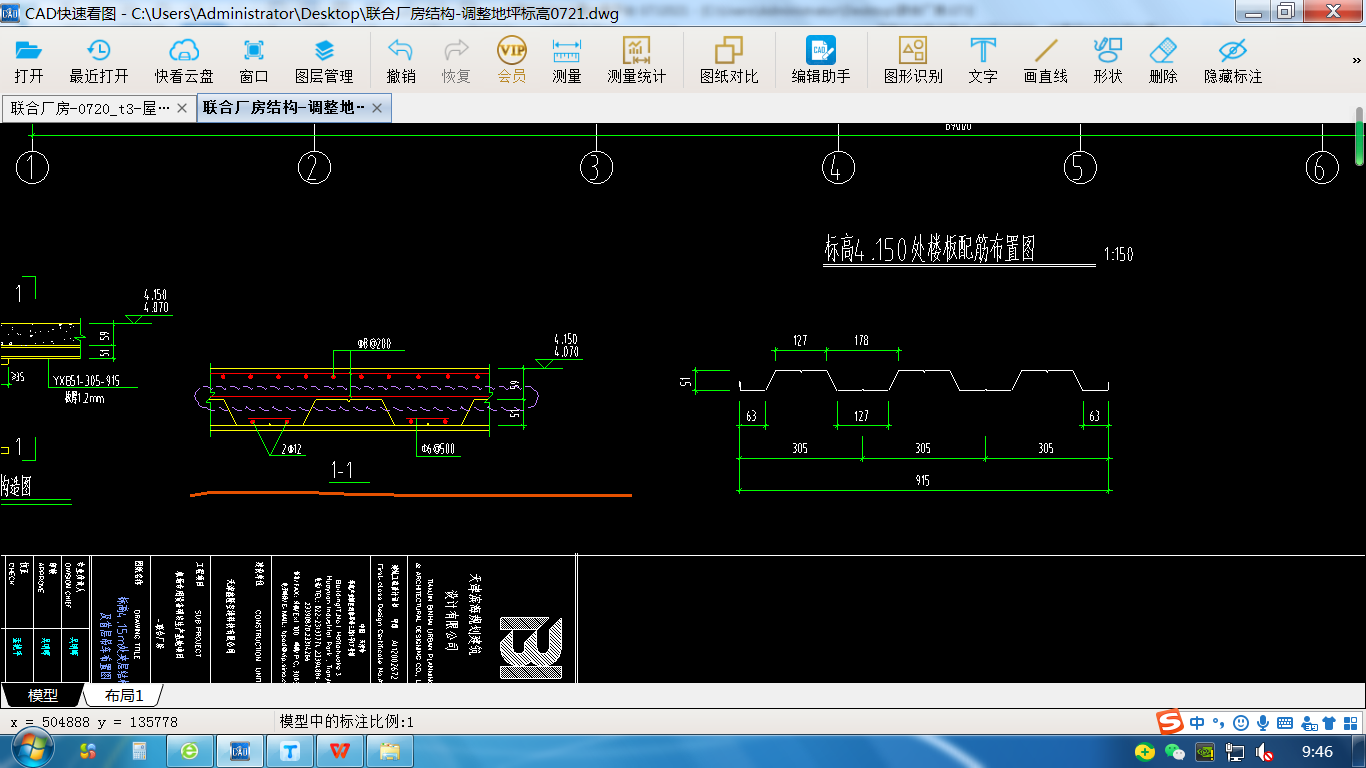Click the Sogou microphone voice input icon
Screen dimensions: 1366x768
(x=1263, y=722)
